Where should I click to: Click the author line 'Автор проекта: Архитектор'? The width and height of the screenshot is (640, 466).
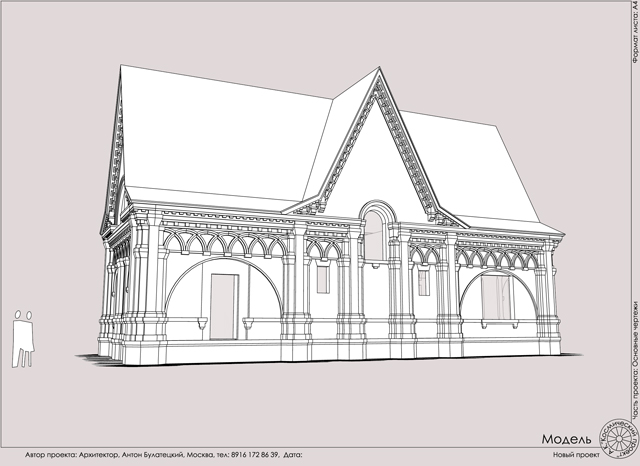click(x=72, y=455)
